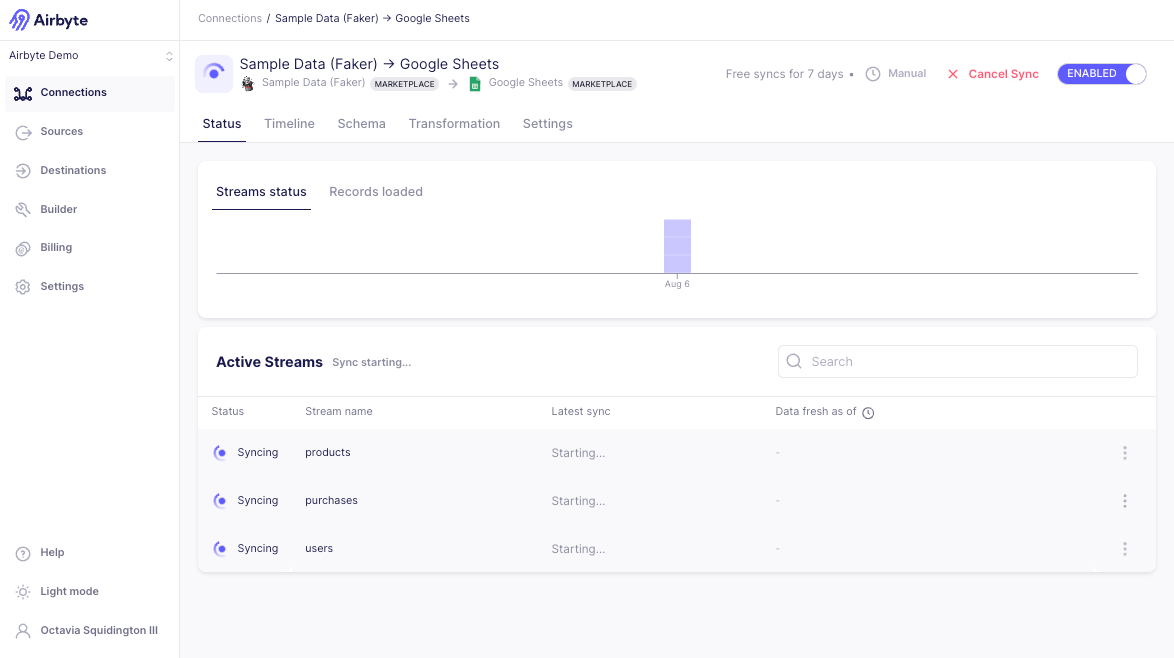
Task: Go back to Connections via the breadcrumb link
Action: (x=230, y=18)
